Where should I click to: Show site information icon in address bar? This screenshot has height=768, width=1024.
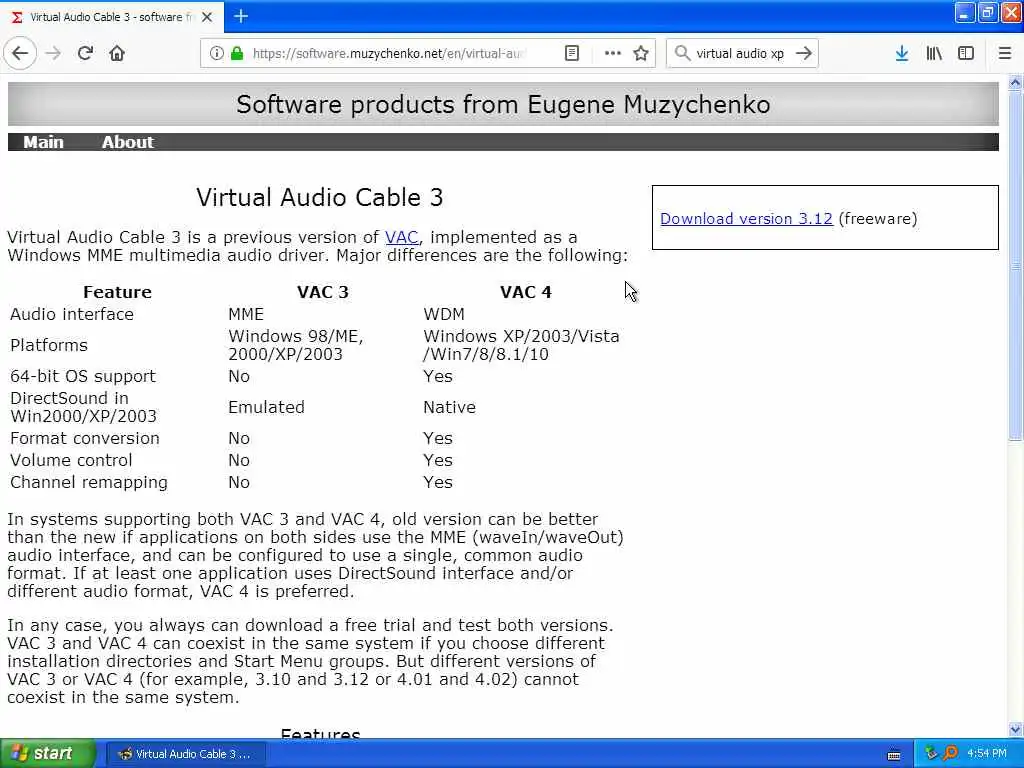click(x=216, y=53)
